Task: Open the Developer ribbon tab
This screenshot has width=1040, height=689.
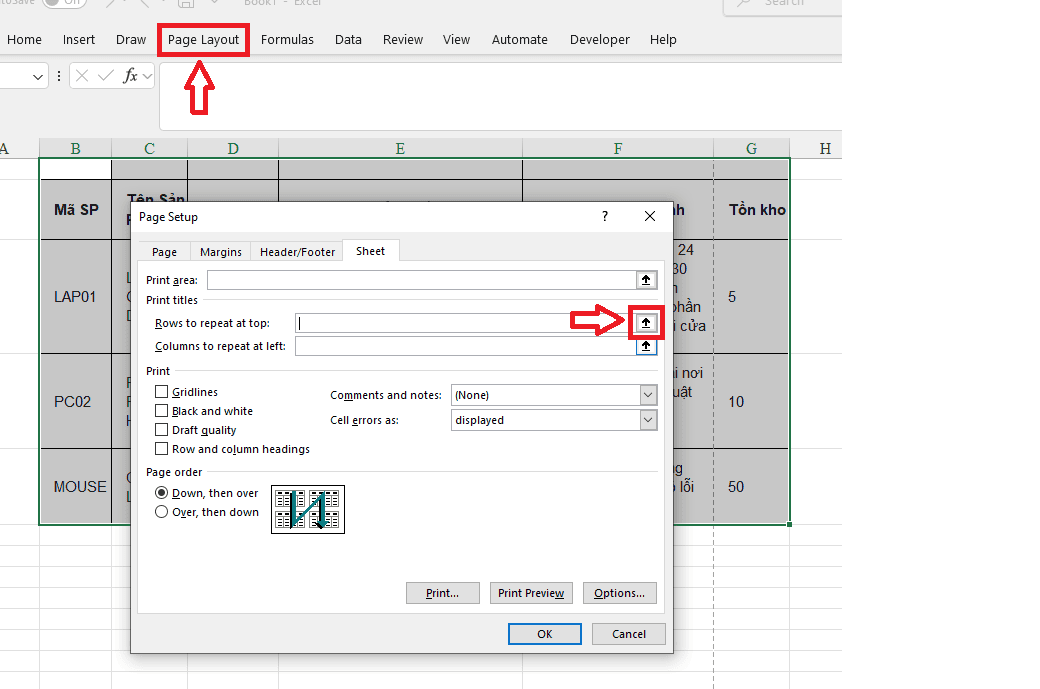Action: (600, 40)
